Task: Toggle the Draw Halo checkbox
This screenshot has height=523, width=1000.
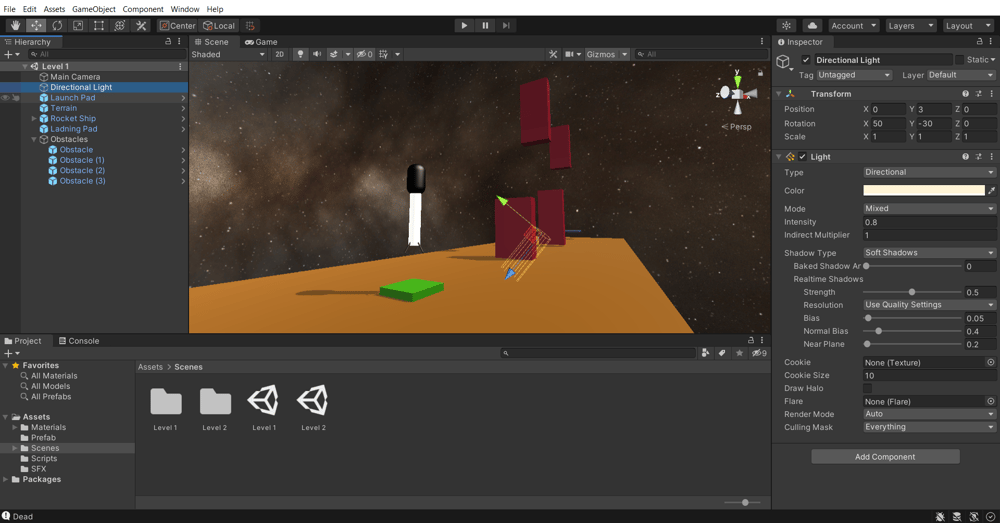Action: pyautogui.click(x=867, y=388)
